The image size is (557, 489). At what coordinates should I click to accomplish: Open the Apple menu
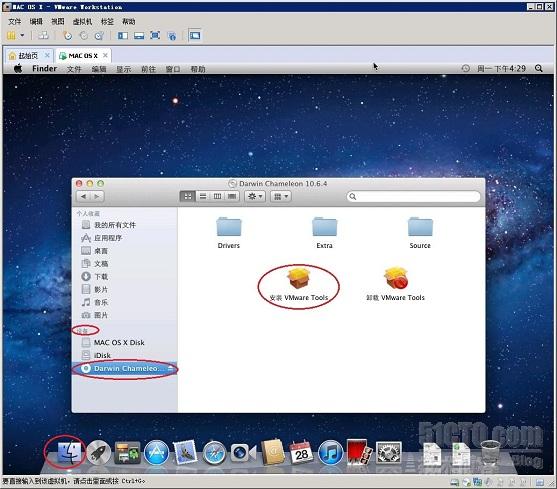pos(18,68)
